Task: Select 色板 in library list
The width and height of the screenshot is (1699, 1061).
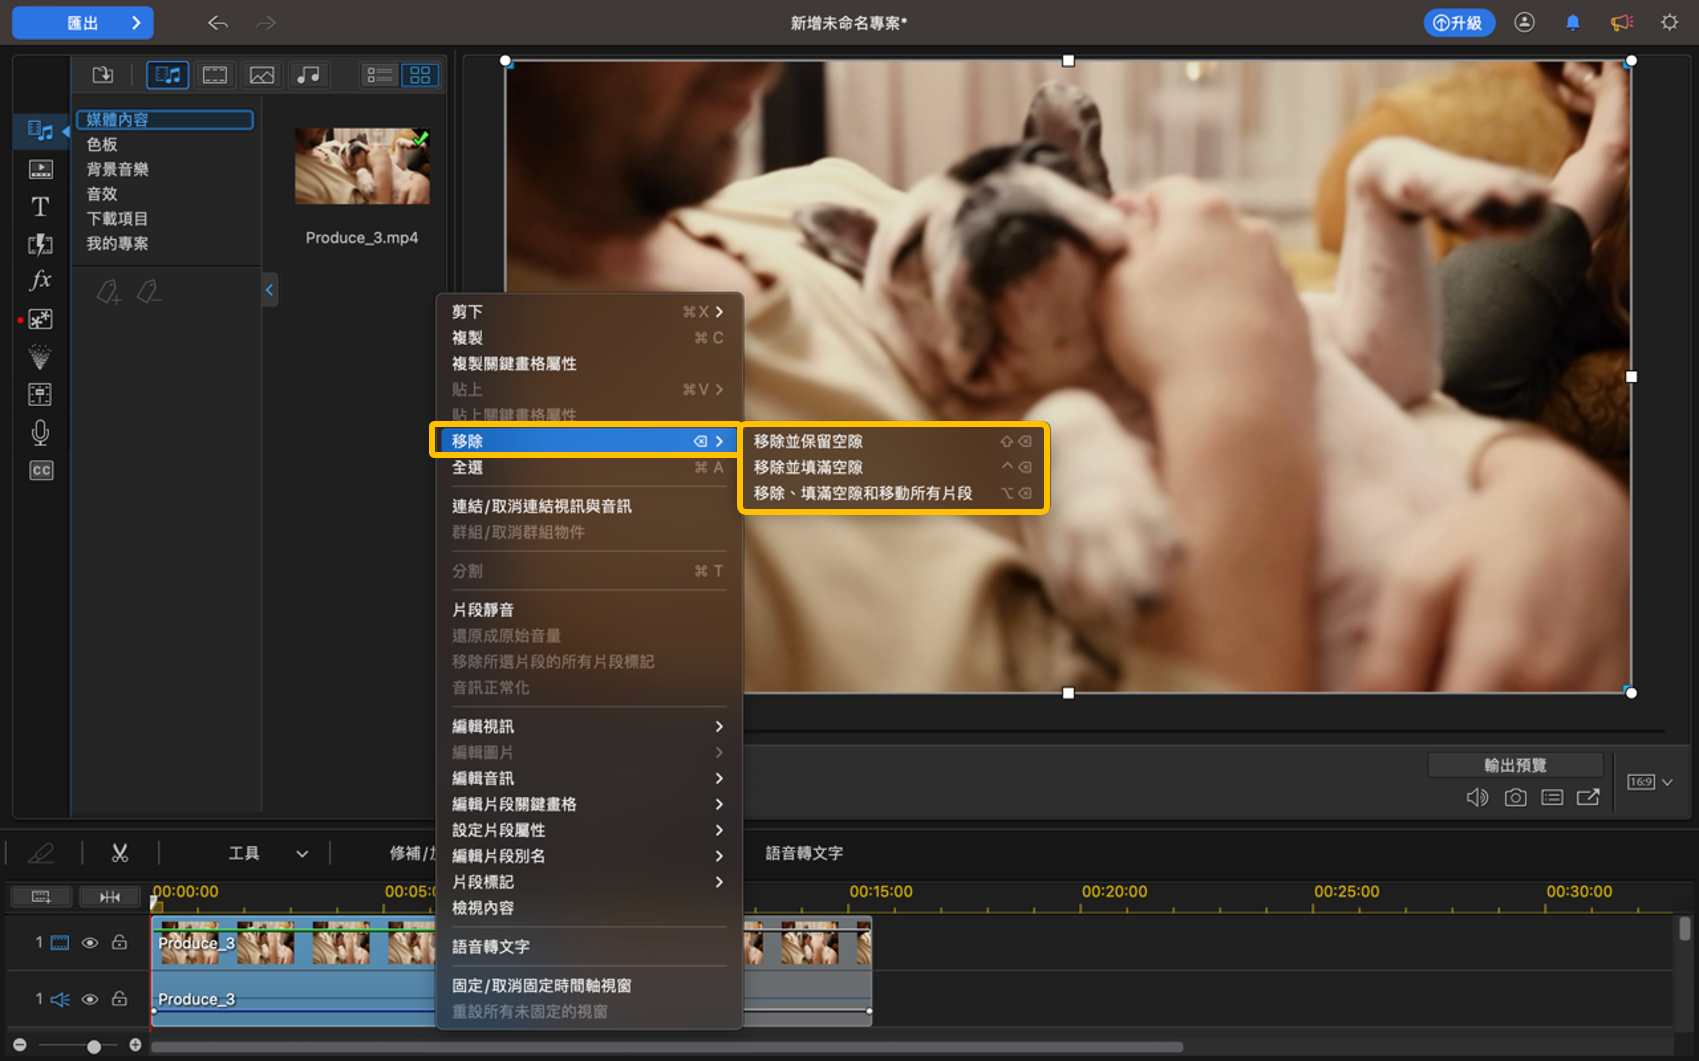Action: [102, 144]
